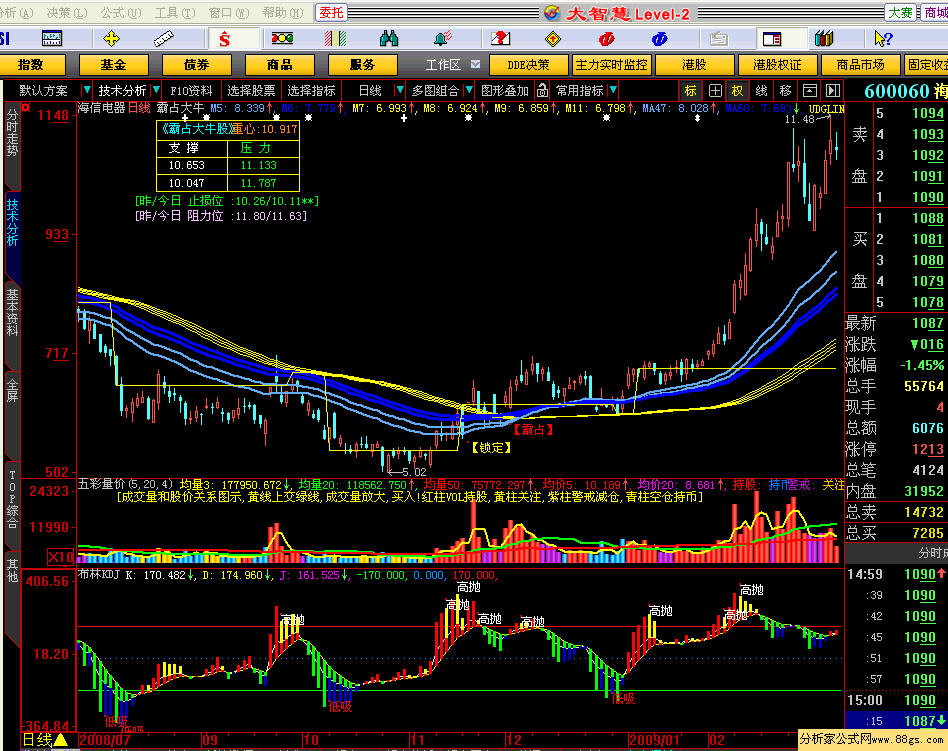Click the chart with question mark icon
This screenshot has height=751, width=948.
tap(500, 39)
